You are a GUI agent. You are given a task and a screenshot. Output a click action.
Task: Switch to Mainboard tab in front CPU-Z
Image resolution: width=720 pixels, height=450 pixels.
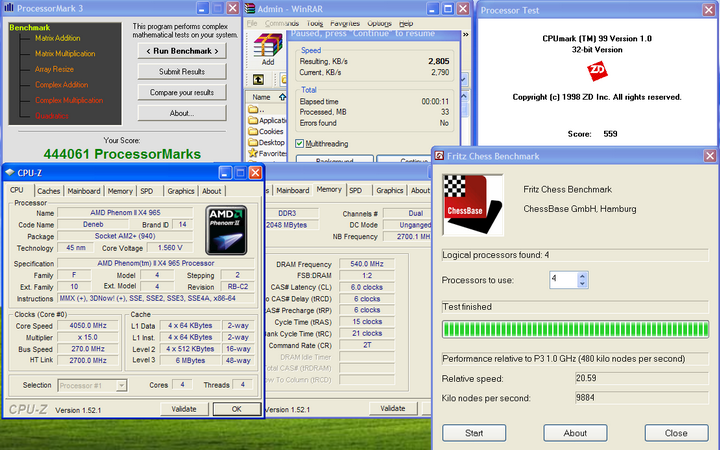[x=84, y=191]
